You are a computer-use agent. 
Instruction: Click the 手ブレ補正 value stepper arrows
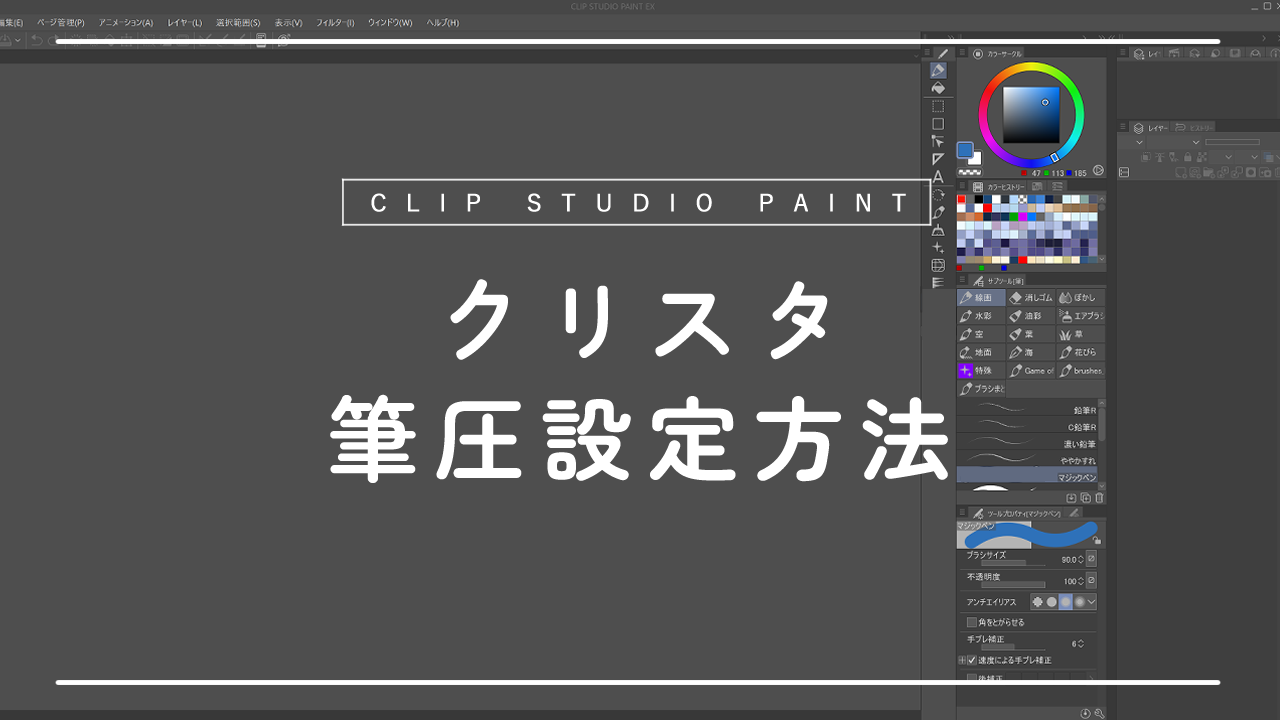[x=1080, y=643]
